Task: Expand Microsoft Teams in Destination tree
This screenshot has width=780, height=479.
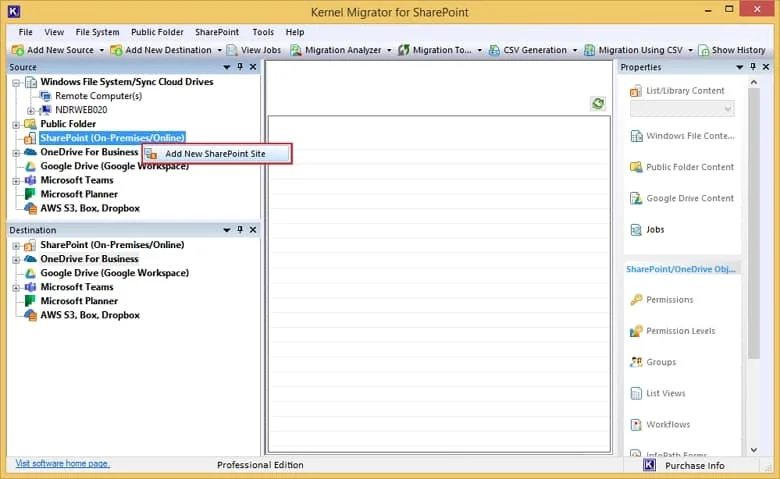Action: [16, 287]
